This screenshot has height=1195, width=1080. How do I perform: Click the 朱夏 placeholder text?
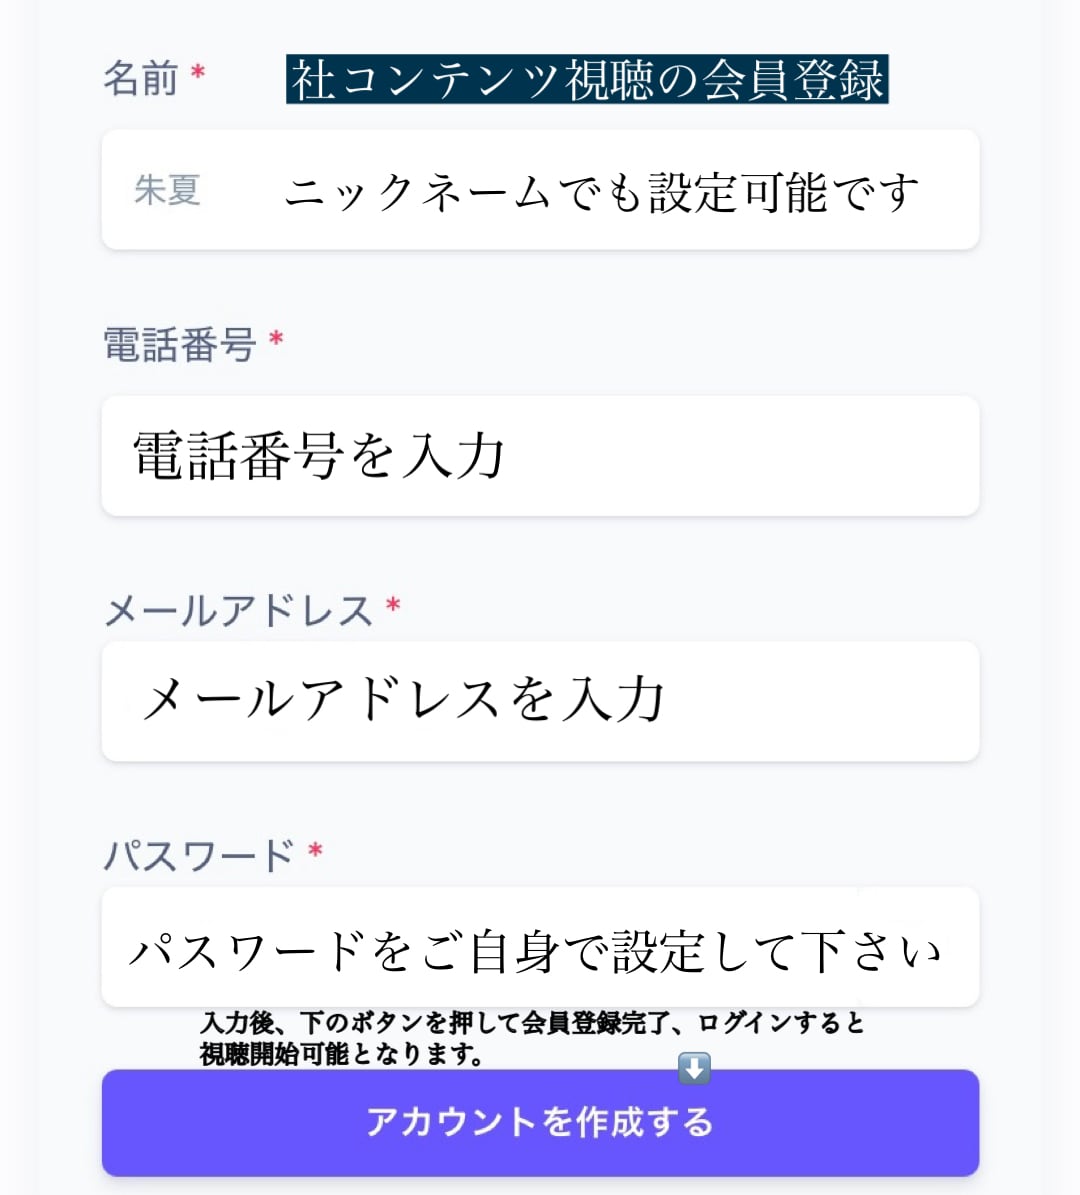pos(168,190)
